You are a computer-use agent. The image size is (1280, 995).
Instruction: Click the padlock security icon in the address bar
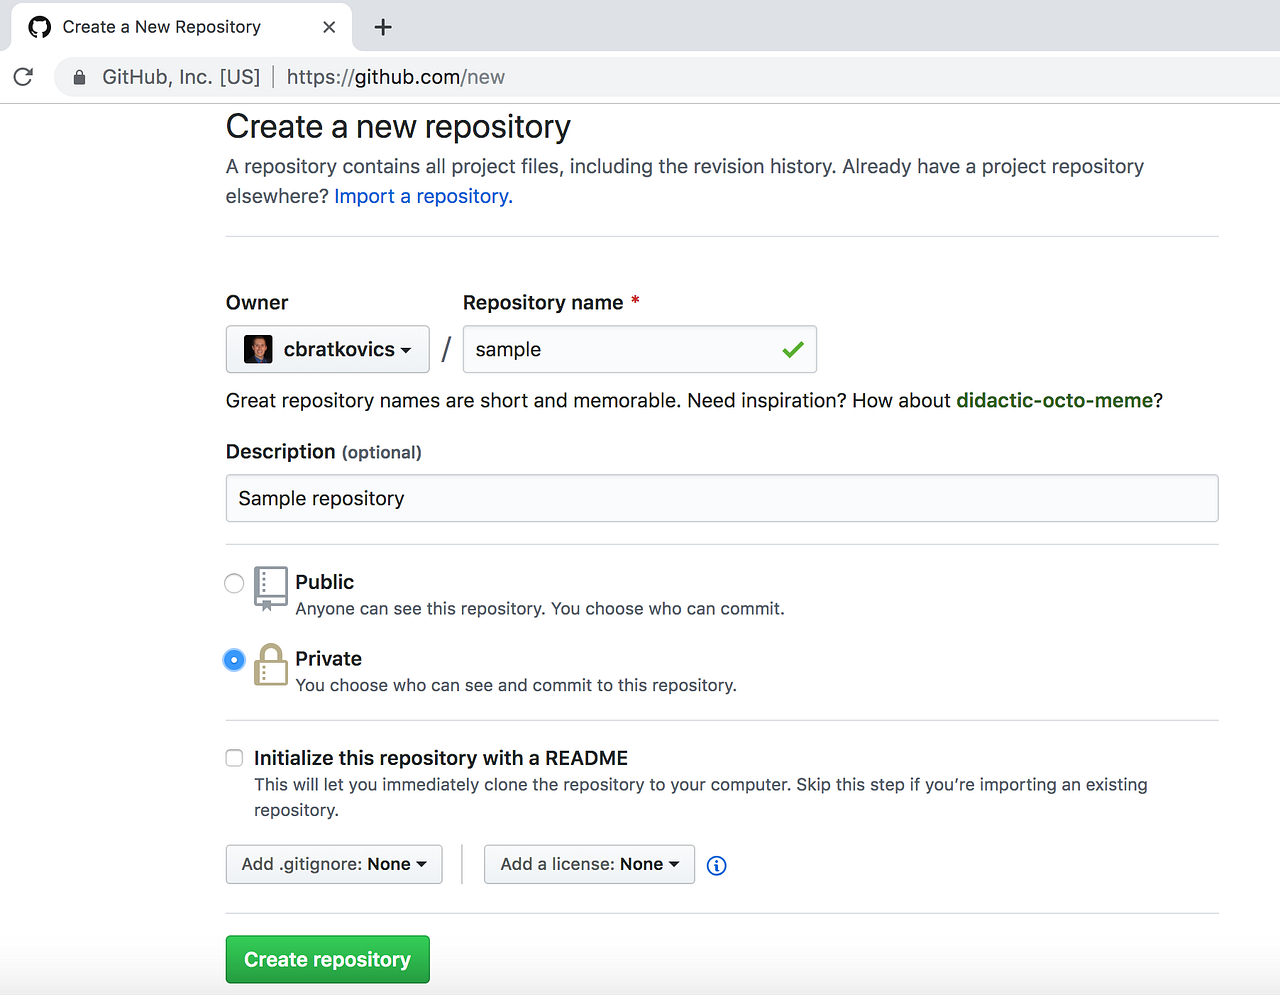click(x=78, y=76)
